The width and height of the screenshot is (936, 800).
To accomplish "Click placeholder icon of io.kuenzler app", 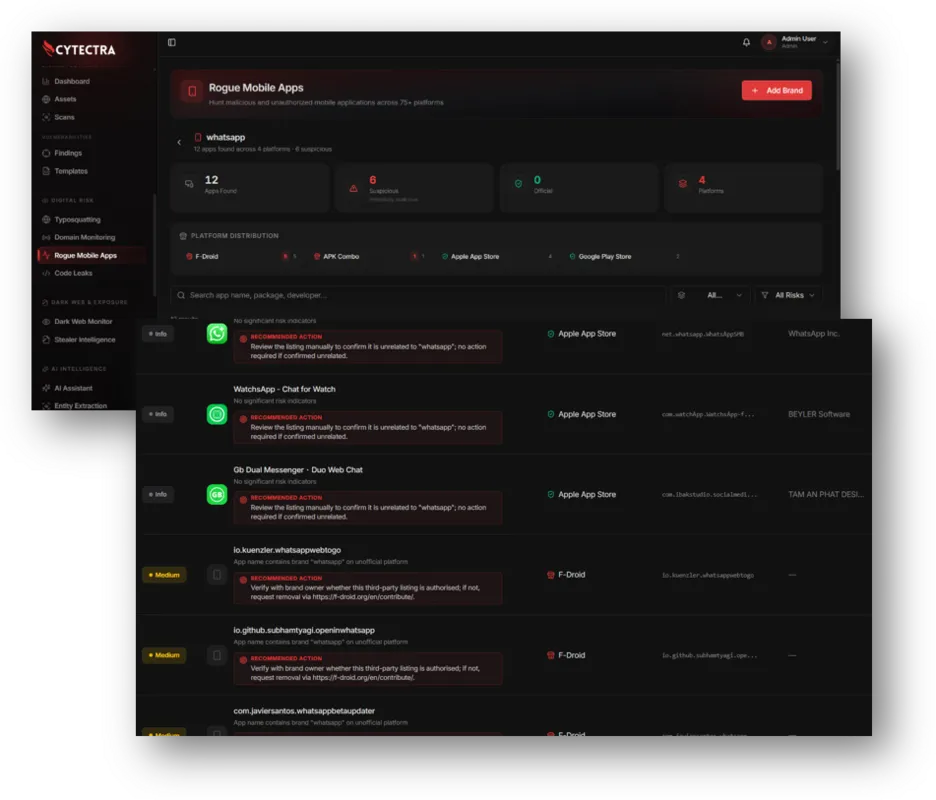I will coord(217,575).
